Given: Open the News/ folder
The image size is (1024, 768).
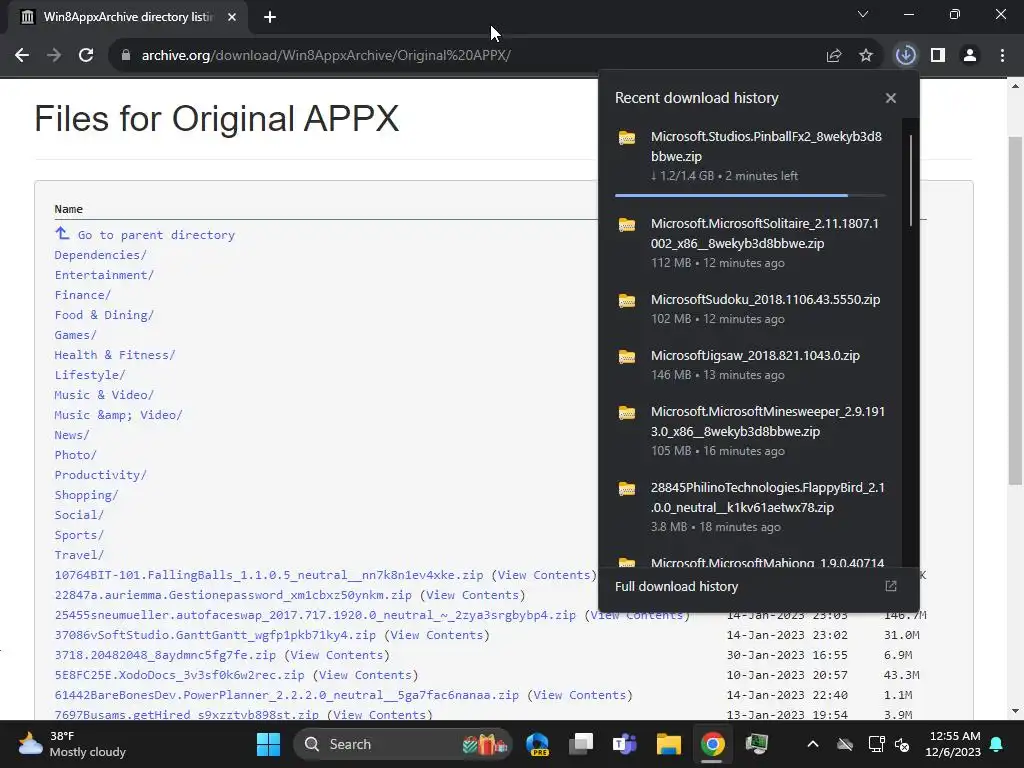Looking at the screenshot, I should 72,435.
